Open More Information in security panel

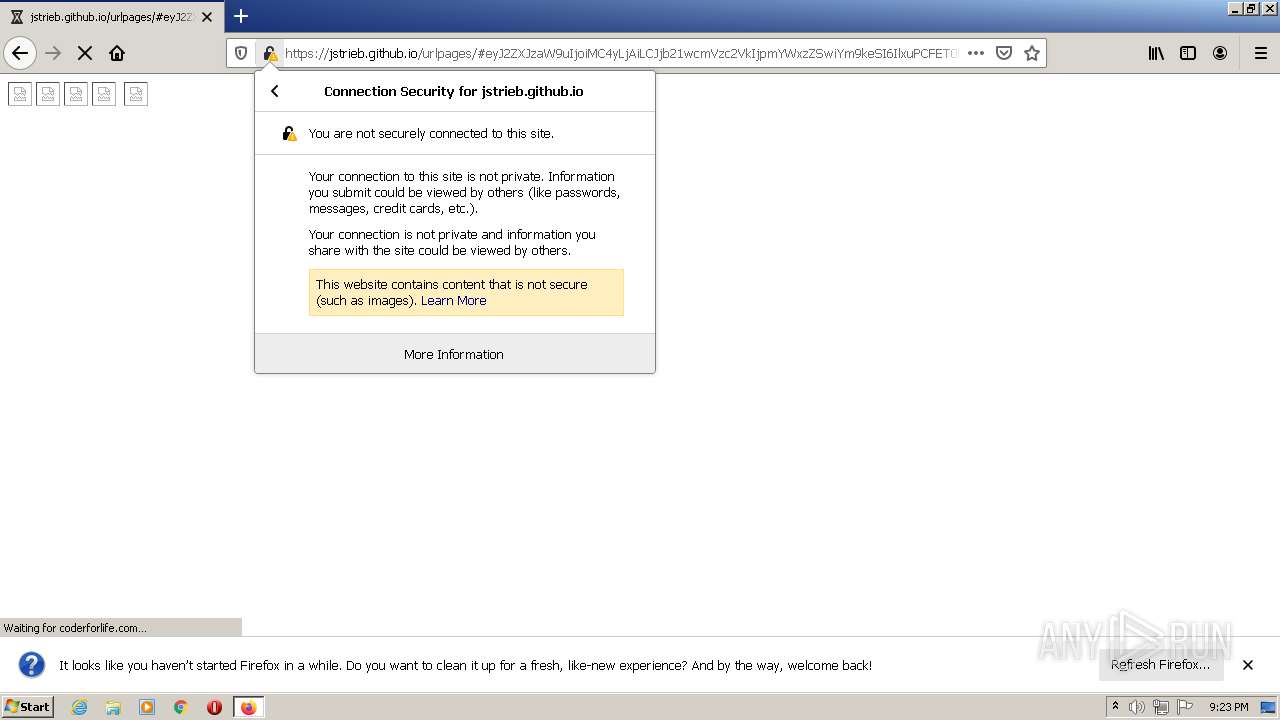[455, 354]
